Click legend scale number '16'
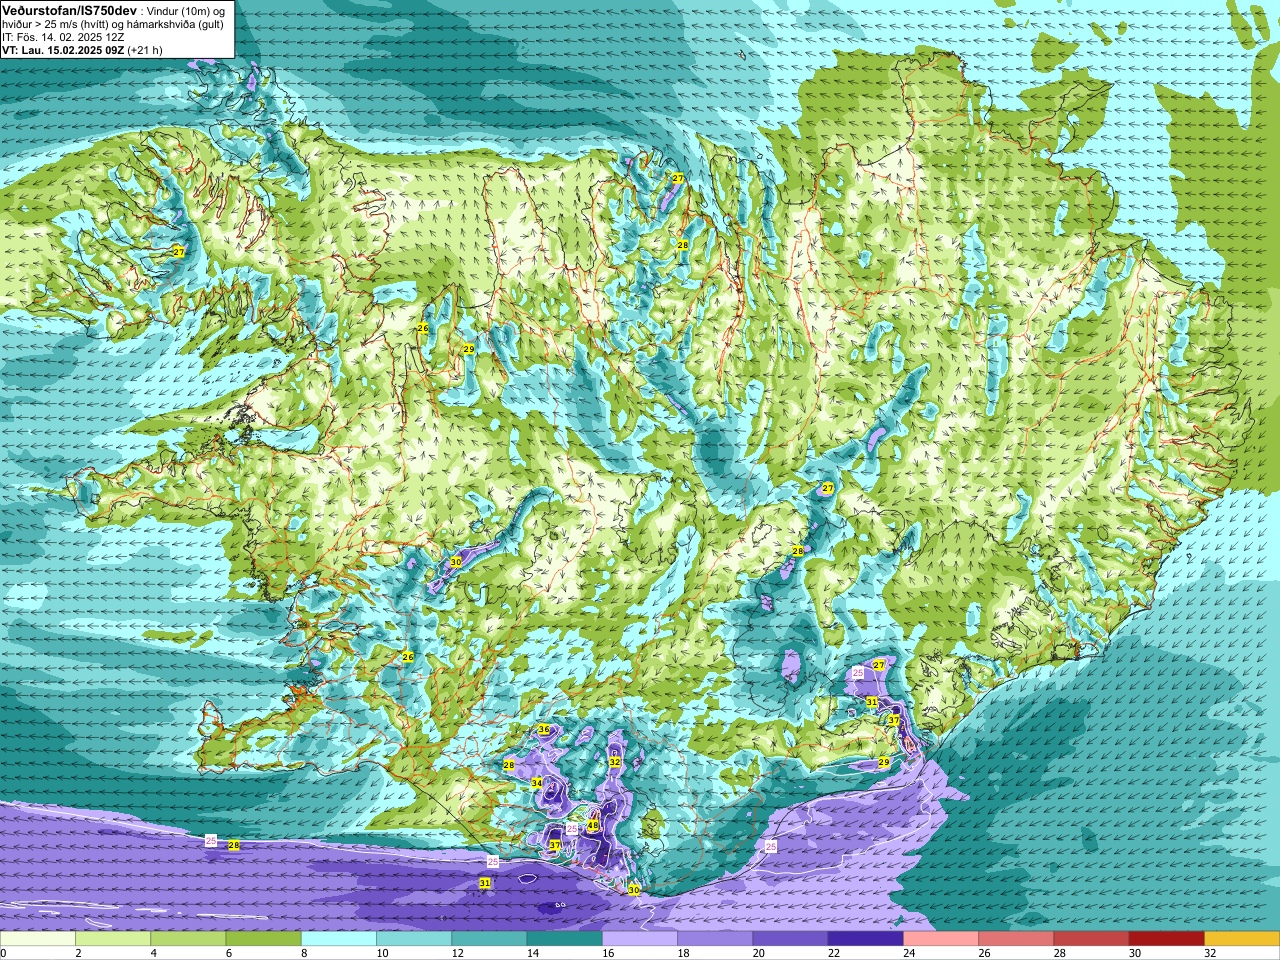 tap(608, 954)
